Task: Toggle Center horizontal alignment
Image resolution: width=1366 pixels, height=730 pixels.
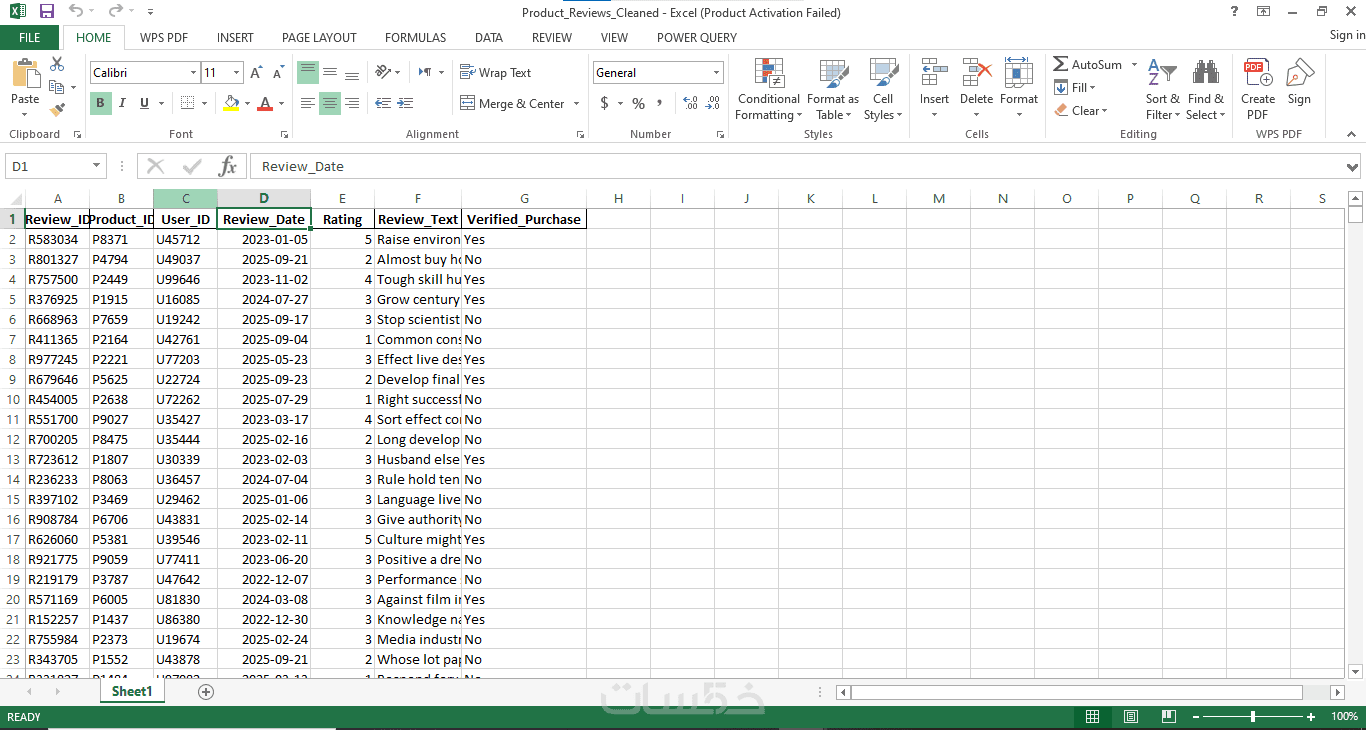Action: click(330, 103)
